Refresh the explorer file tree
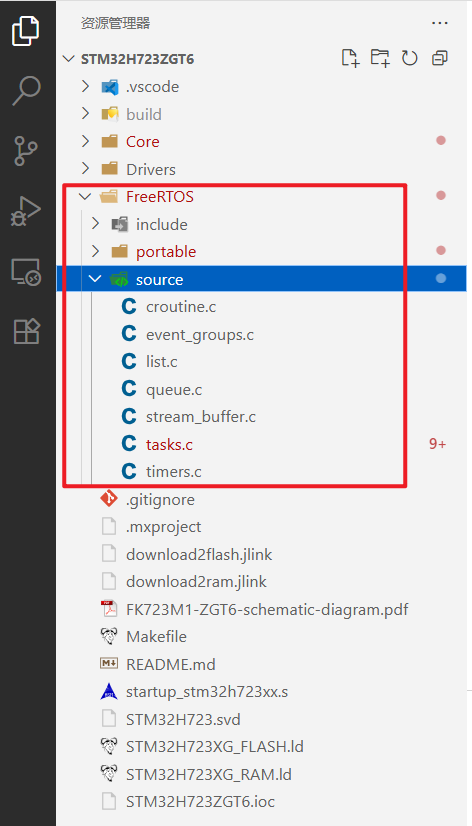472x826 pixels. pyautogui.click(x=409, y=58)
